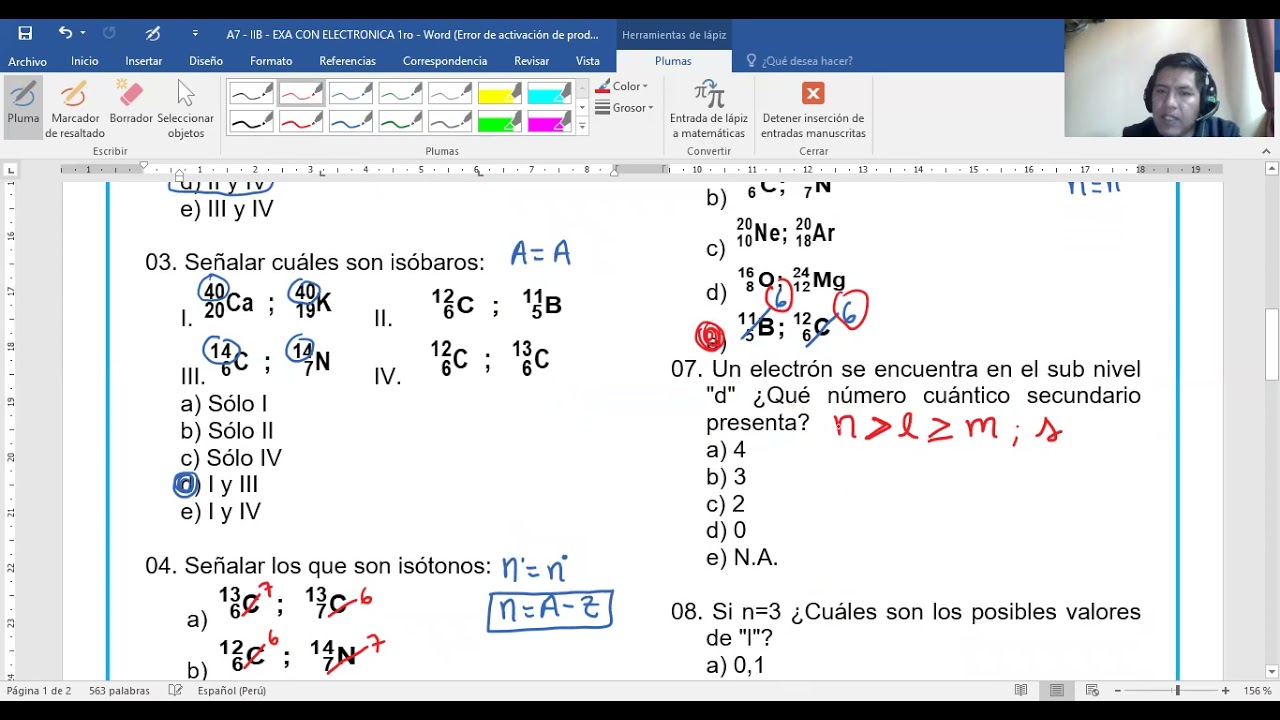Pick the thick blue pen in the bottom row
This screenshot has height=720, width=1280.
tap(351, 122)
